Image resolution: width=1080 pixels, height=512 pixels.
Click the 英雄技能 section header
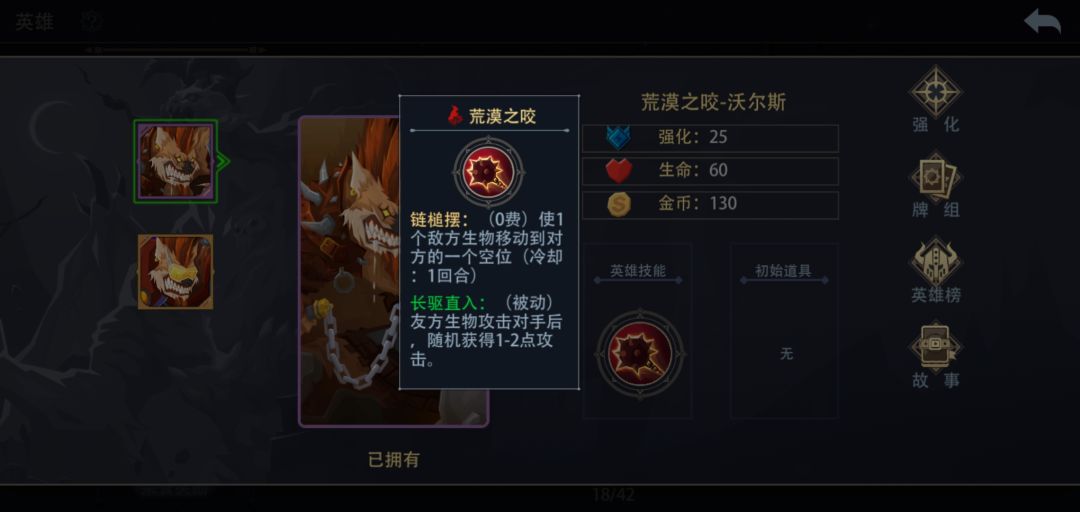click(x=638, y=271)
